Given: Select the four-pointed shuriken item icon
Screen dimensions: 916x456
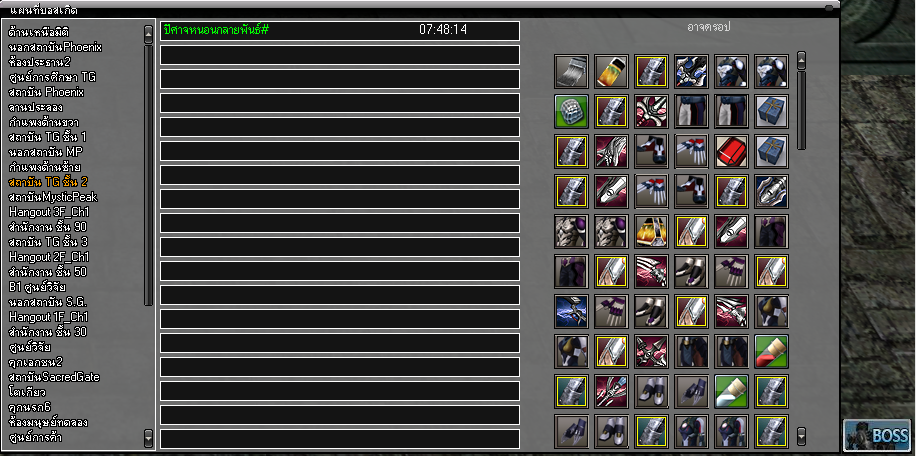Looking at the screenshot, I should point(651,351).
